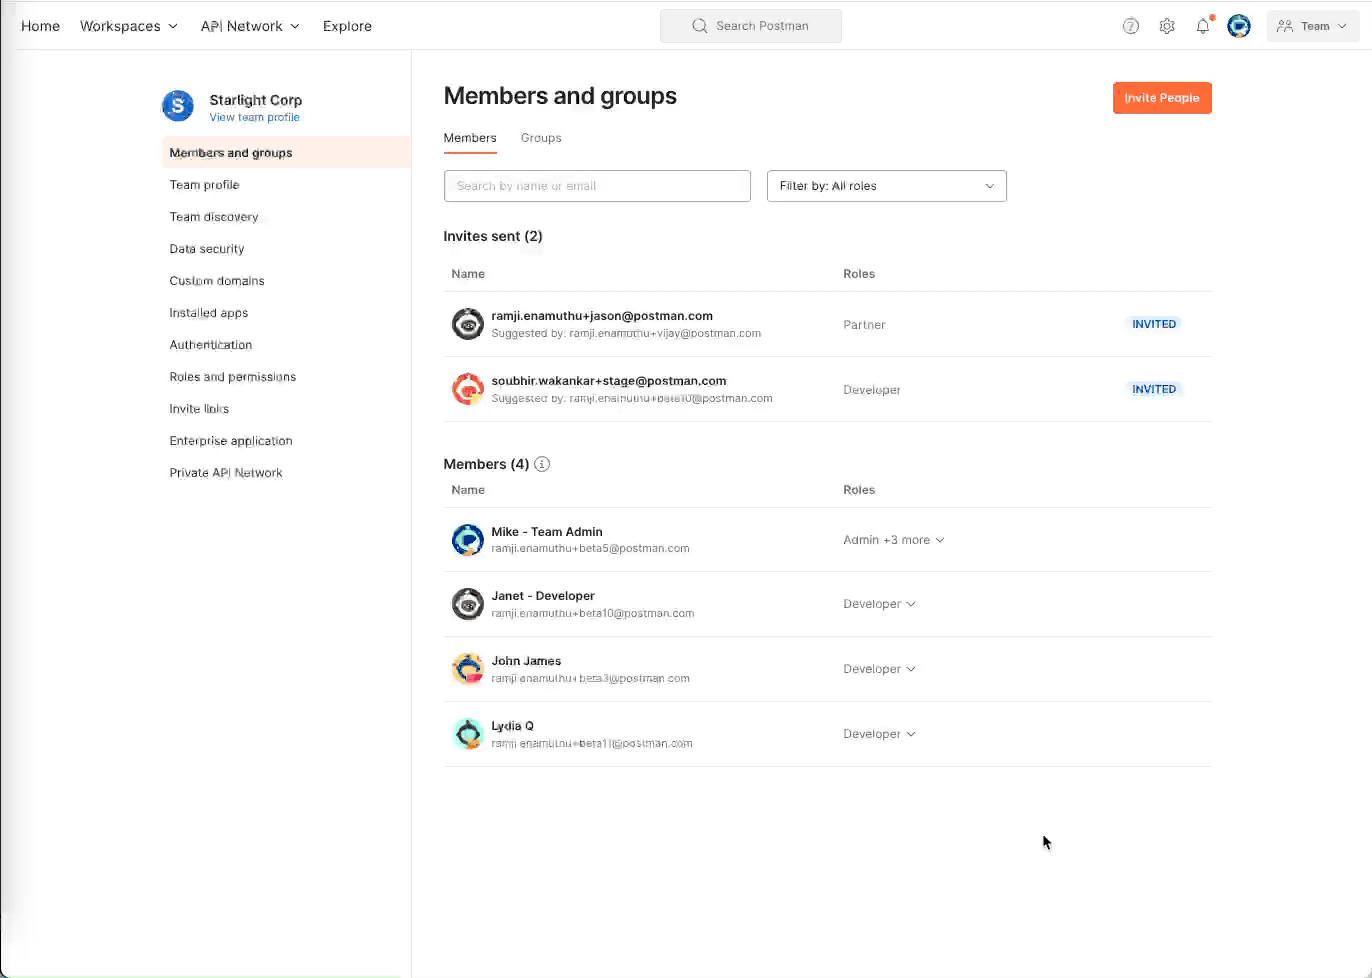Click Janet - Developer's avatar
Screen dimensions: 1372x978
coord(467,604)
